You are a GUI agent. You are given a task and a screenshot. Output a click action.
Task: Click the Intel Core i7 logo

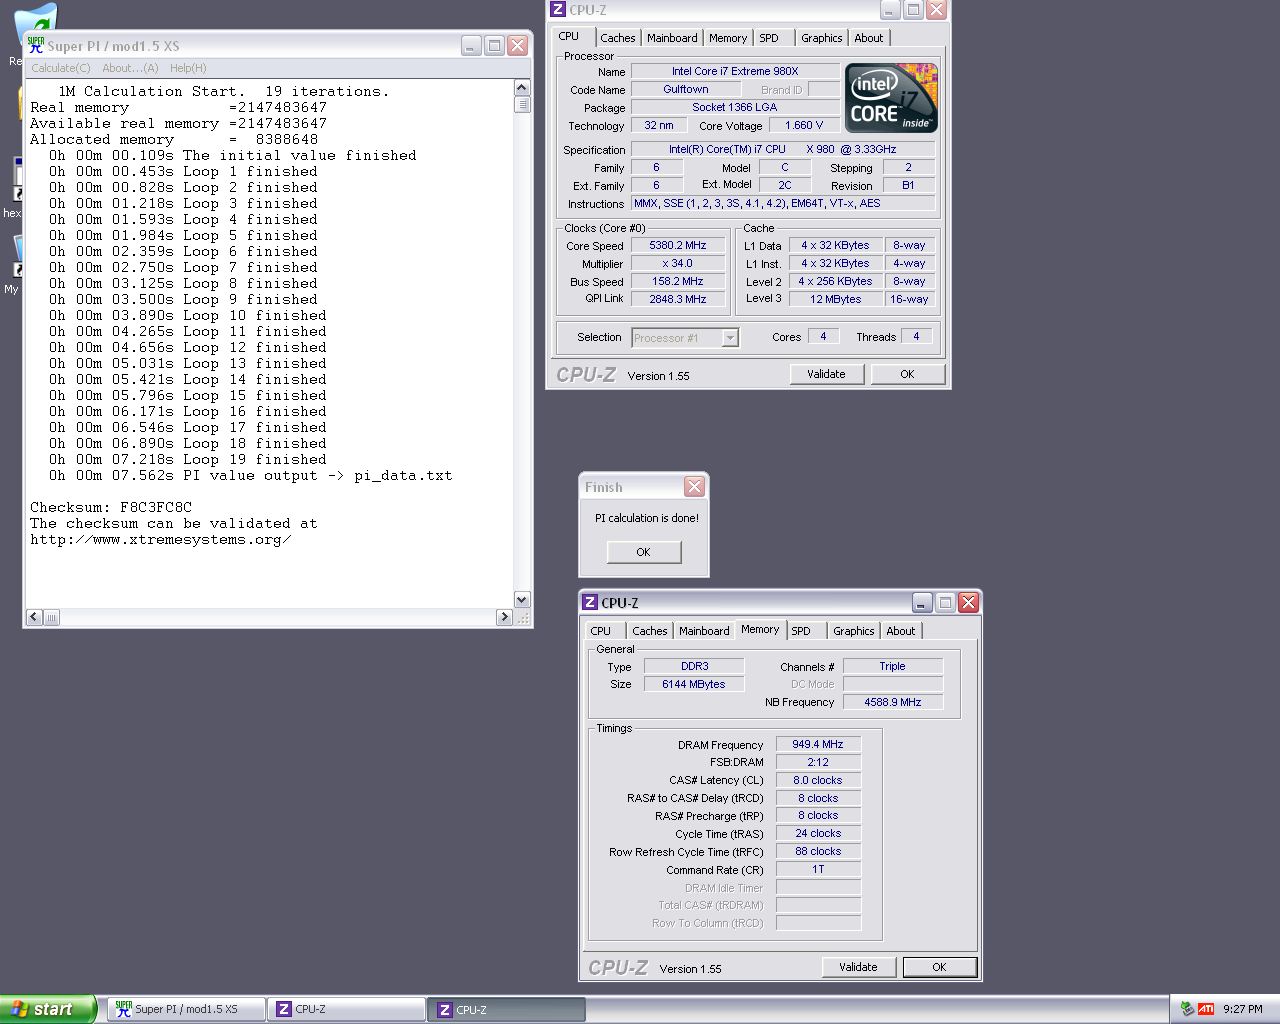[x=891, y=98]
